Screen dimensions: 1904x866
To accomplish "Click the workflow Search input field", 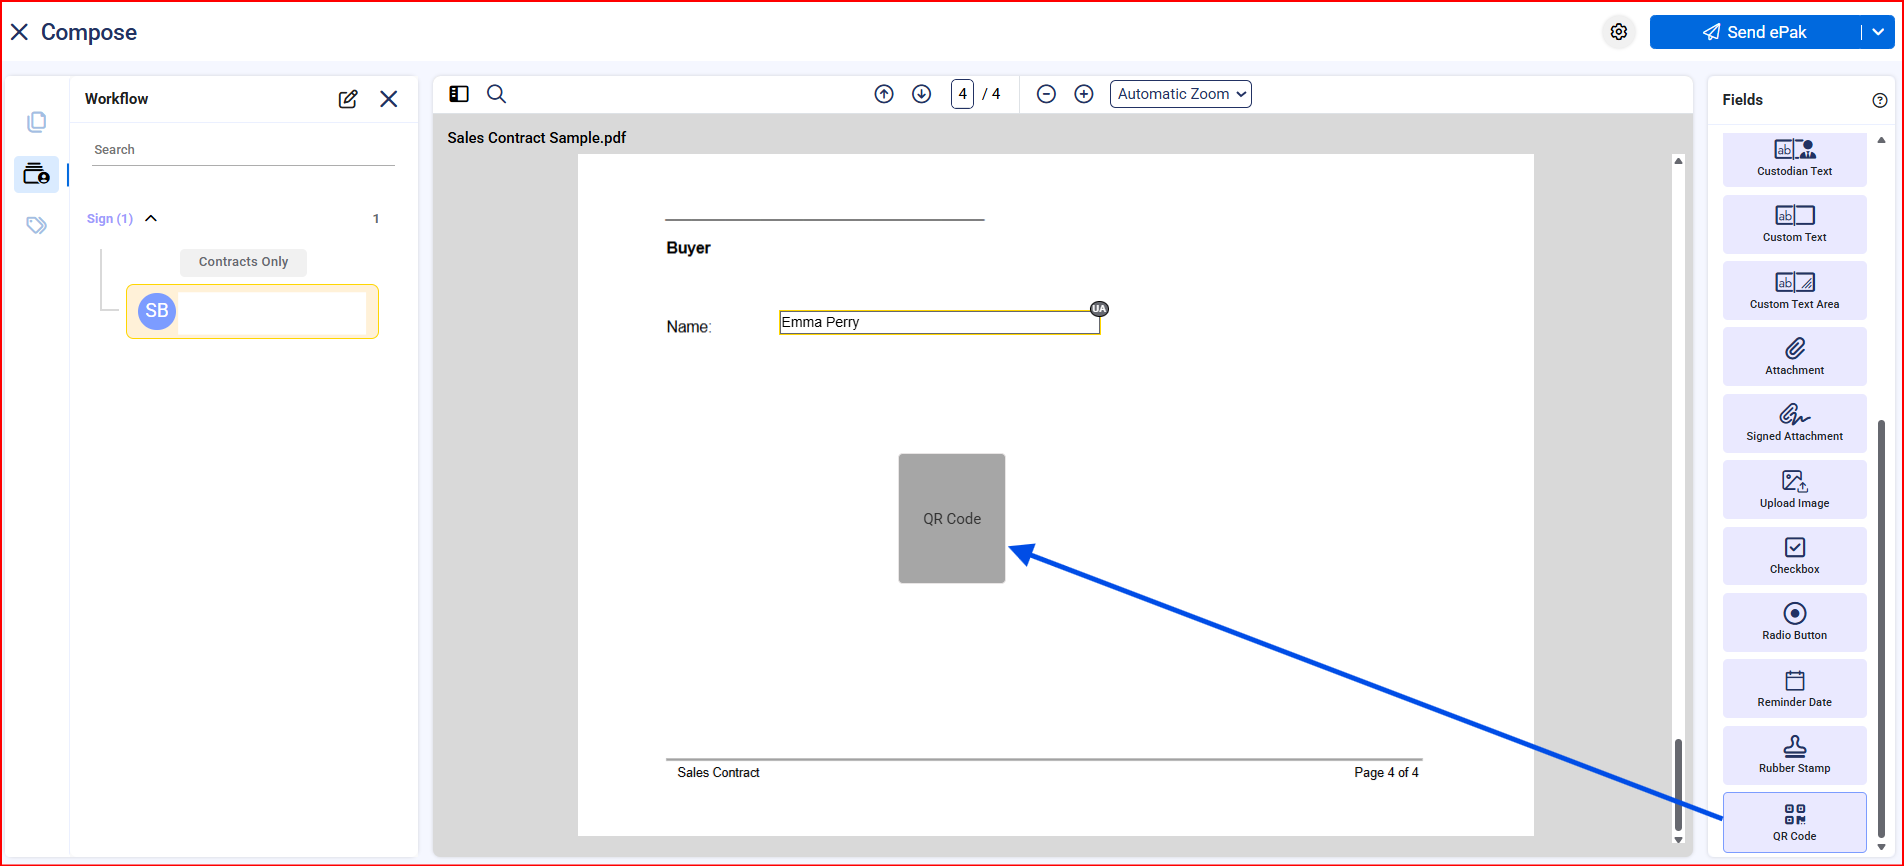I will pos(243,150).
